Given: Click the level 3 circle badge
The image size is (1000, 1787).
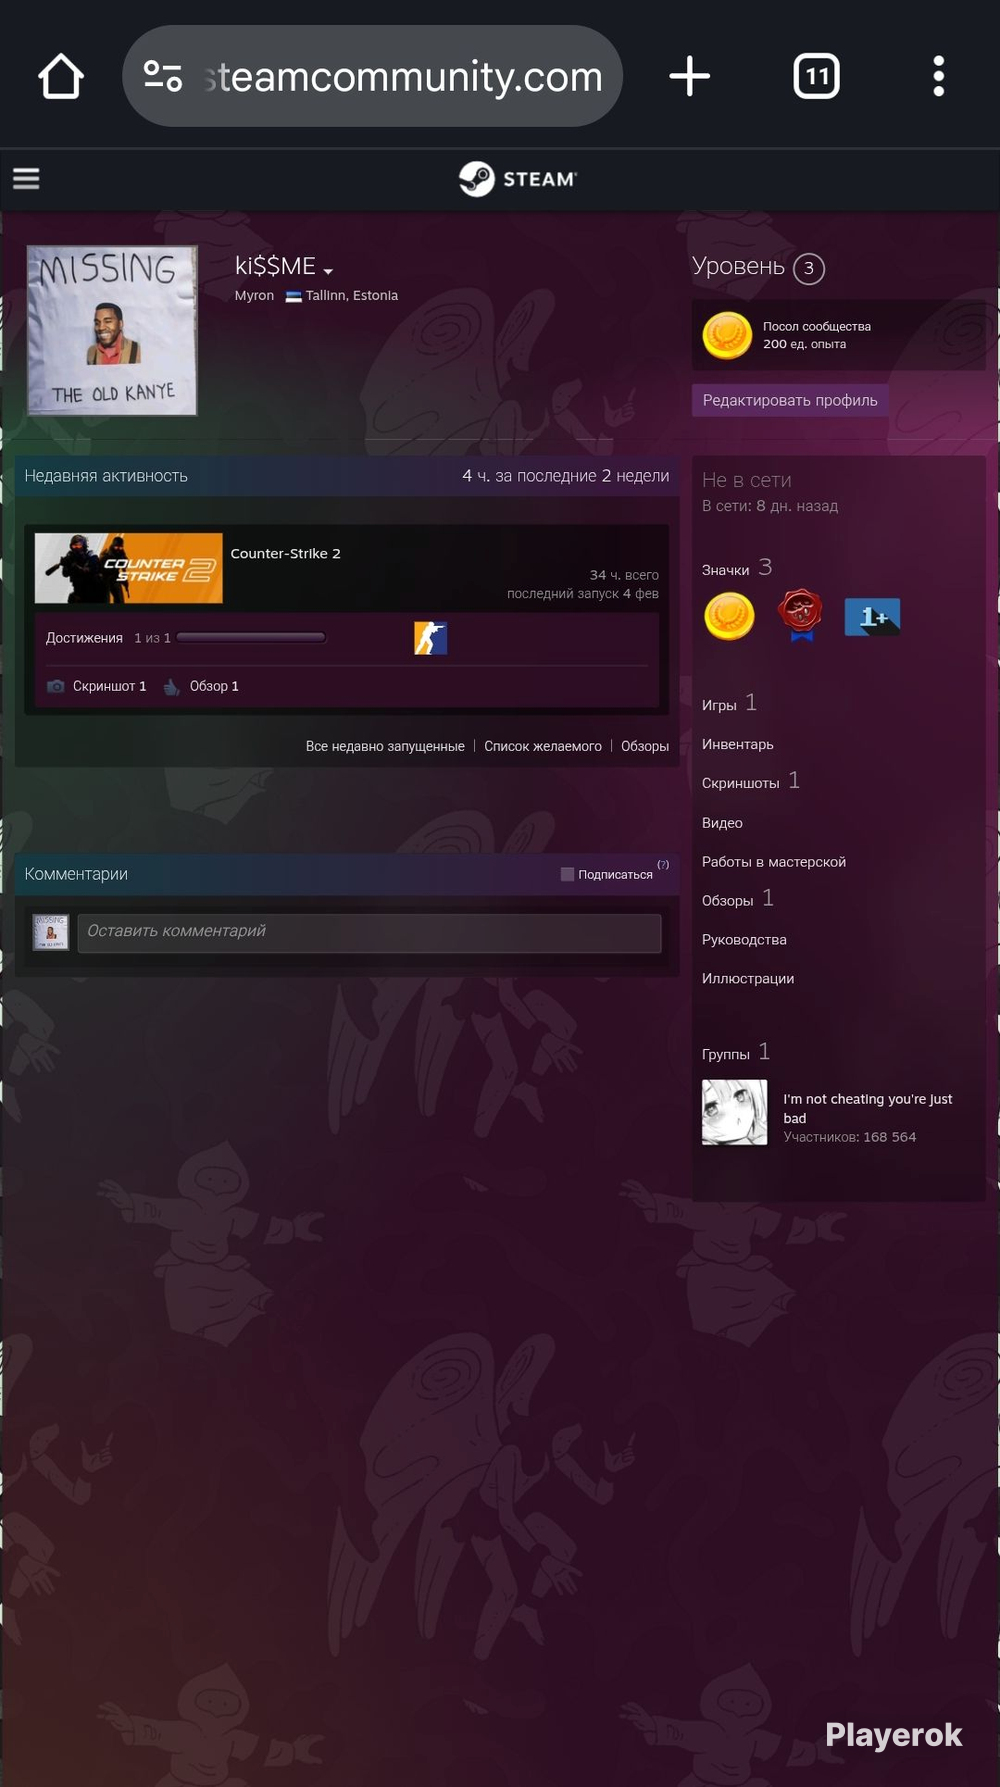Looking at the screenshot, I should 809,268.
